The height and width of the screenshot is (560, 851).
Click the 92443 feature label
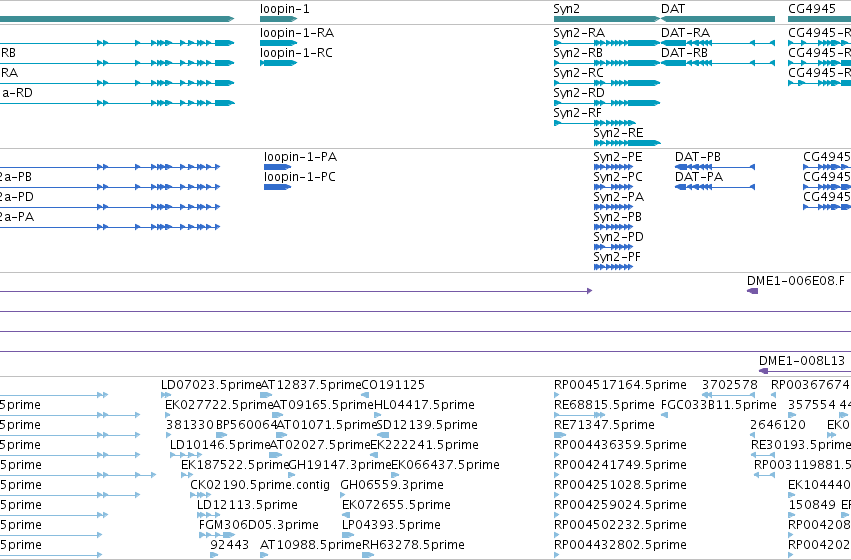click(230, 545)
